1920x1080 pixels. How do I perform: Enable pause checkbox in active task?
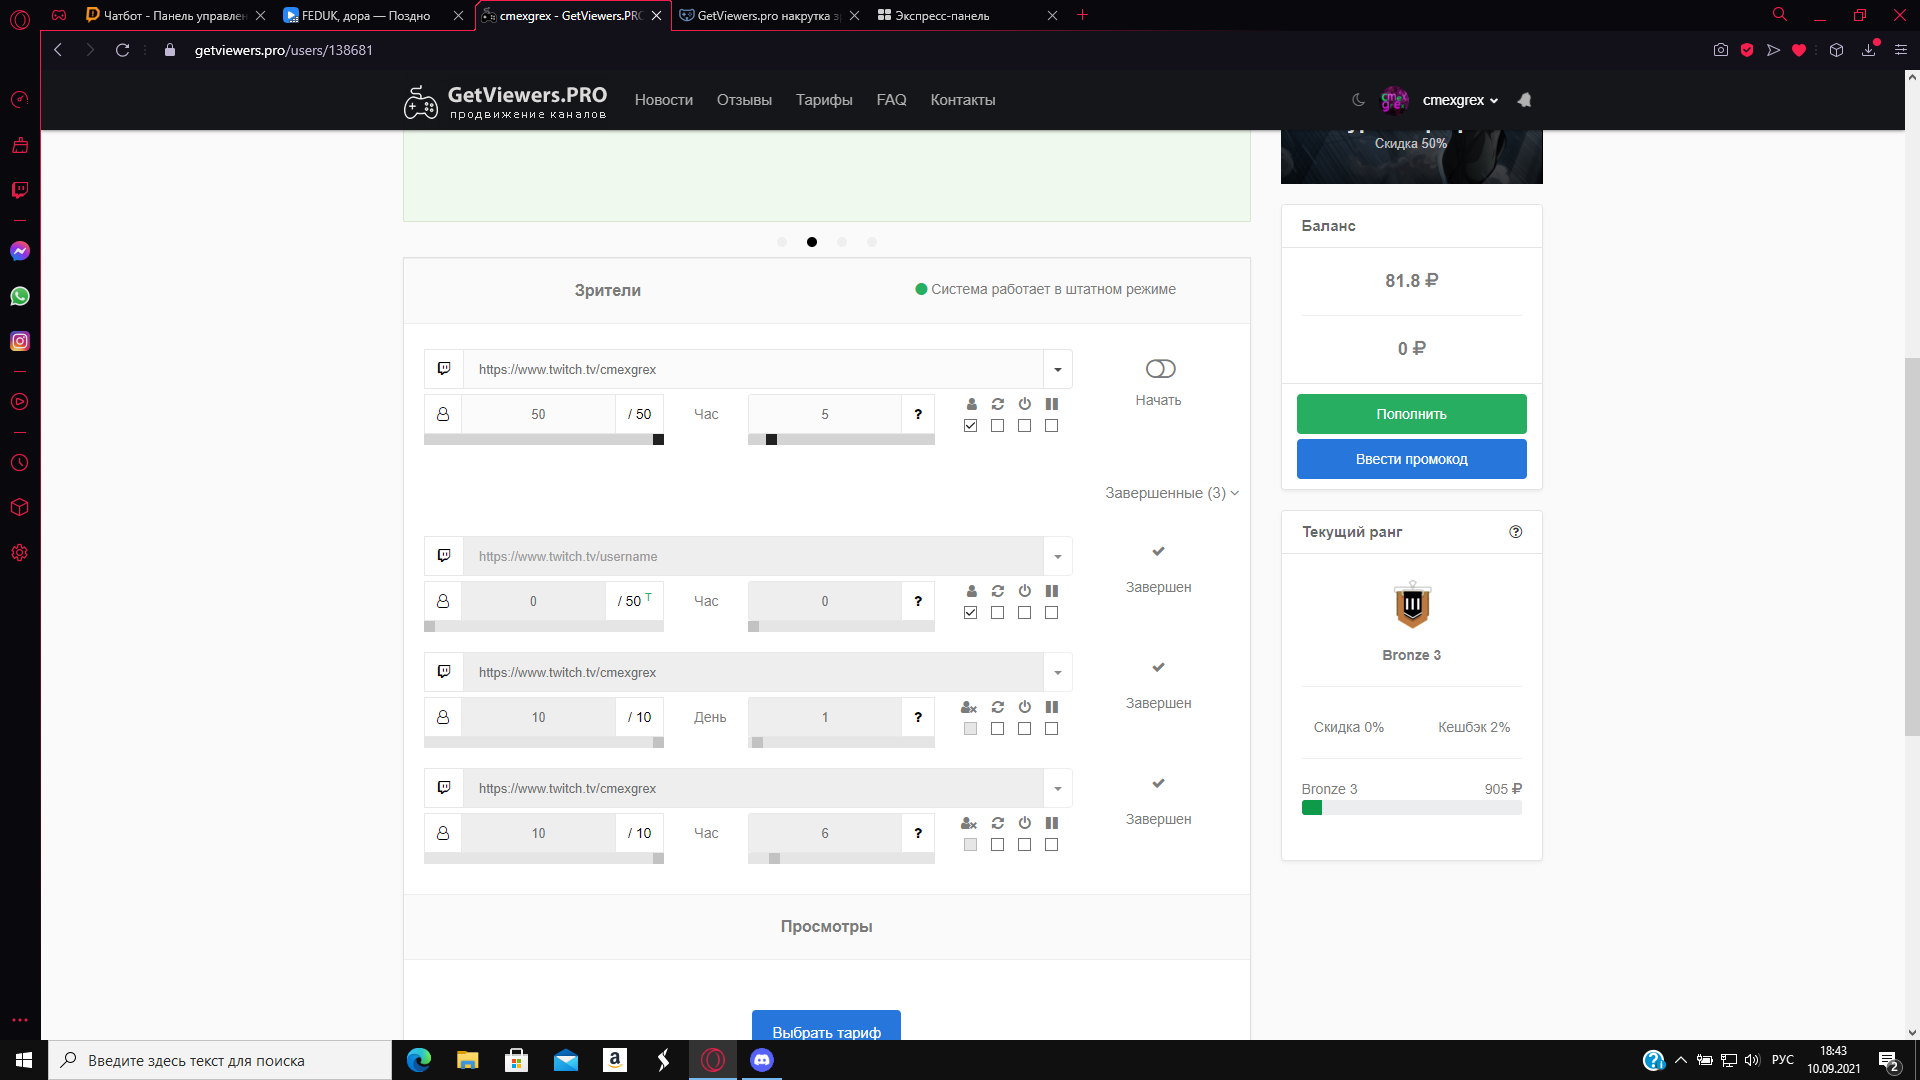coord(1051,426)
